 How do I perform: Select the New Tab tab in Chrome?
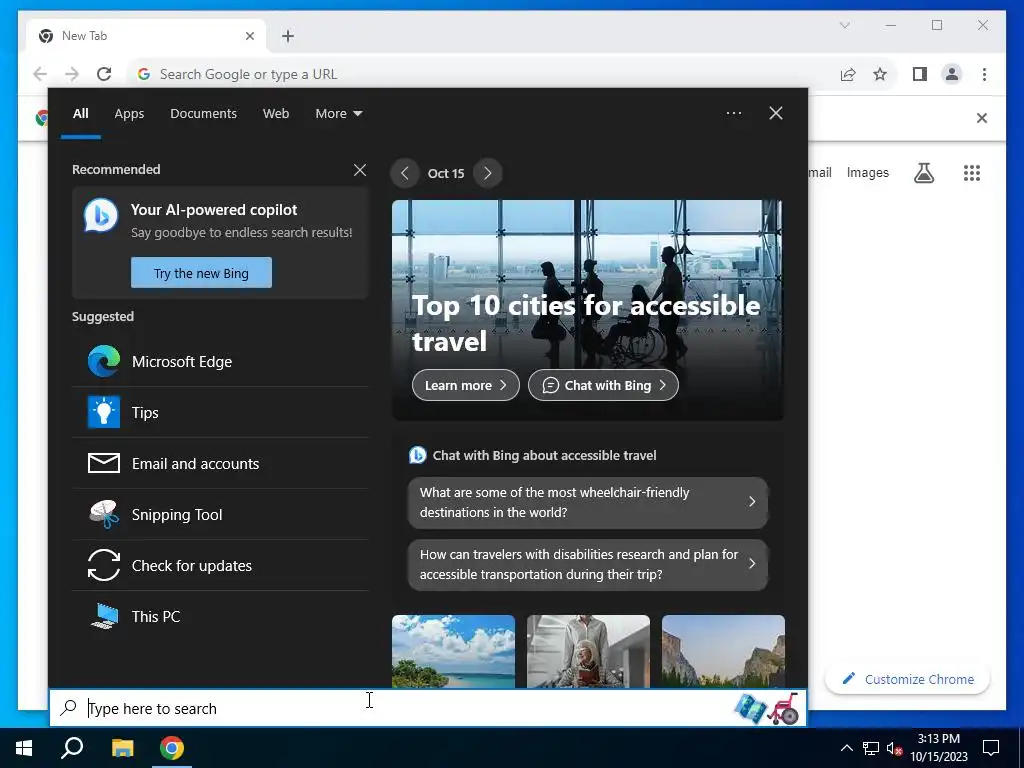[x=146, y=36]
